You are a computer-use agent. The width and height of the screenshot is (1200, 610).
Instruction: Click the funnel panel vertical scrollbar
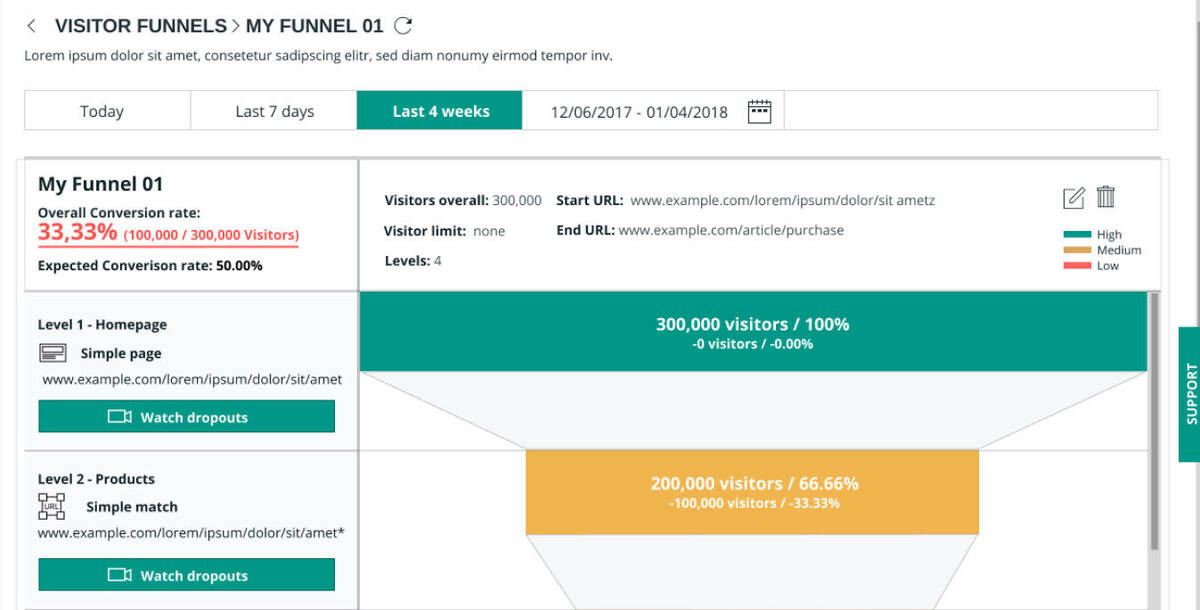[1153, 420]
